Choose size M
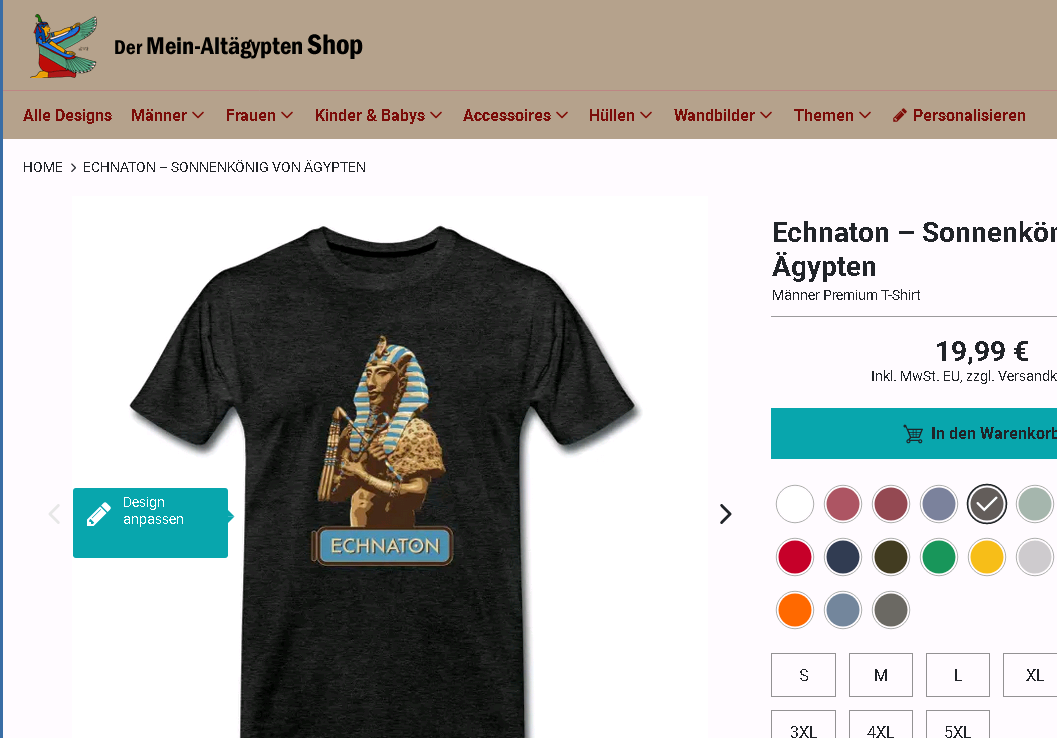This screenshot has height=738, width=1057. 880,675
